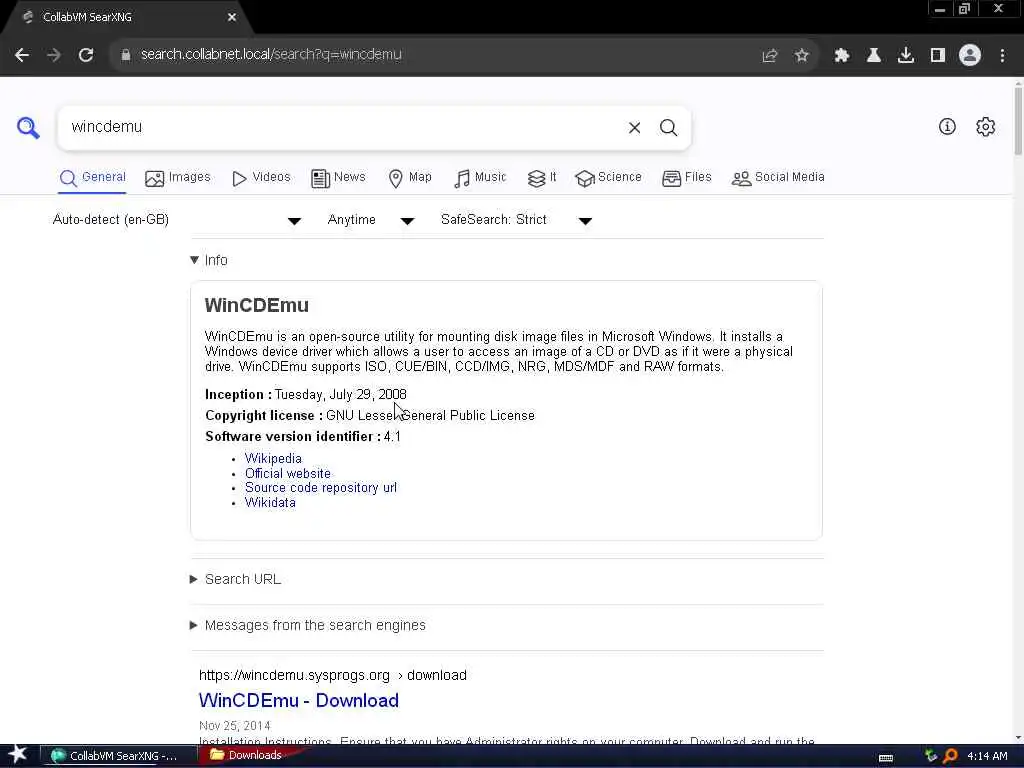Open the Source code repository url link
The width and height of the screenshot is (1024, 768).
coord(321,488)
